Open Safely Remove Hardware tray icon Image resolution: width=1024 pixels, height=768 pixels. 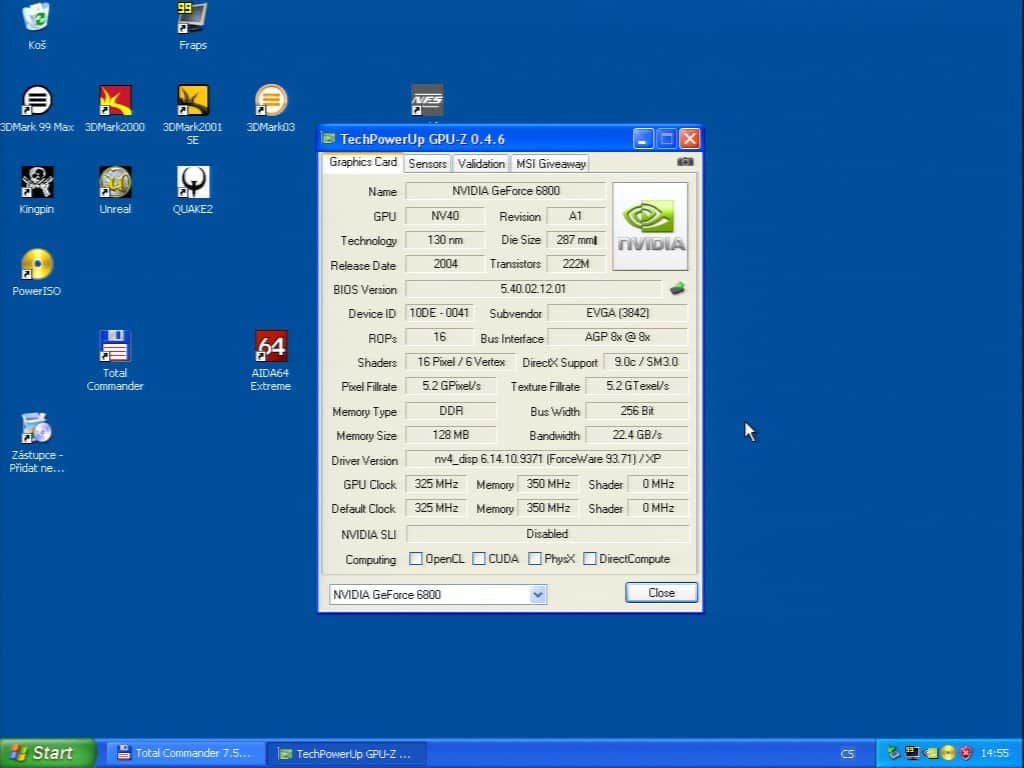click(893, 753)
